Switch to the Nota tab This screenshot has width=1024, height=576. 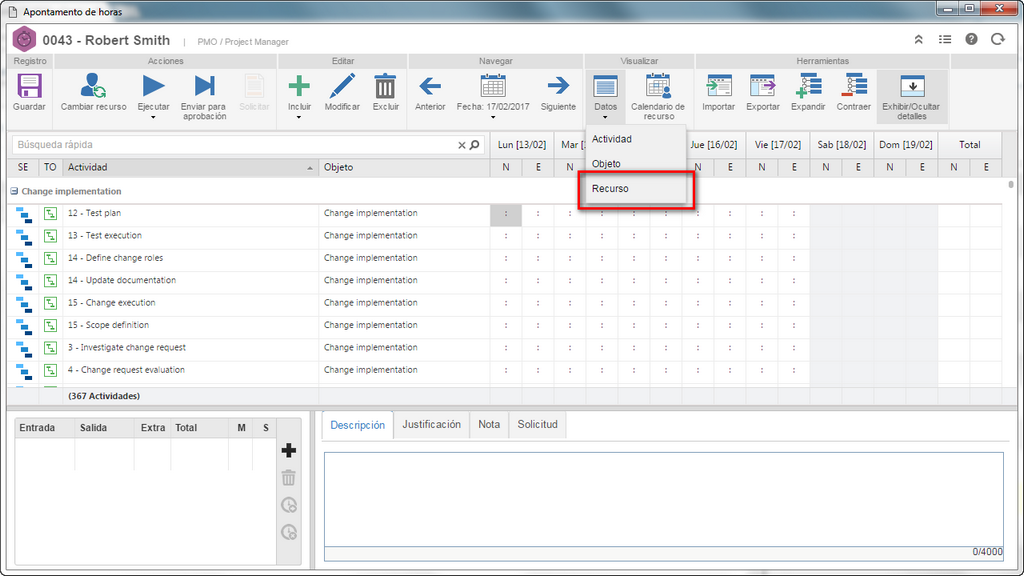(x=488, y=424)
